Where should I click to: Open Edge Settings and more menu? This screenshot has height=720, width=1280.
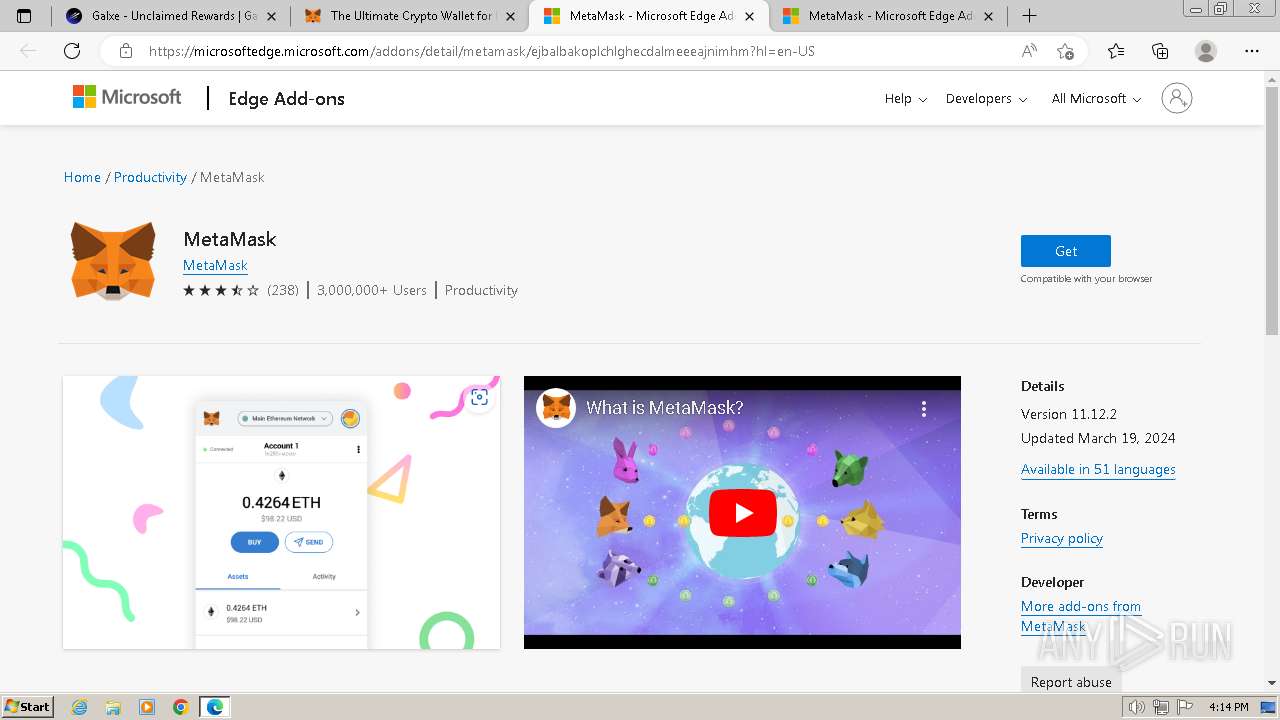coord(1252,51)
